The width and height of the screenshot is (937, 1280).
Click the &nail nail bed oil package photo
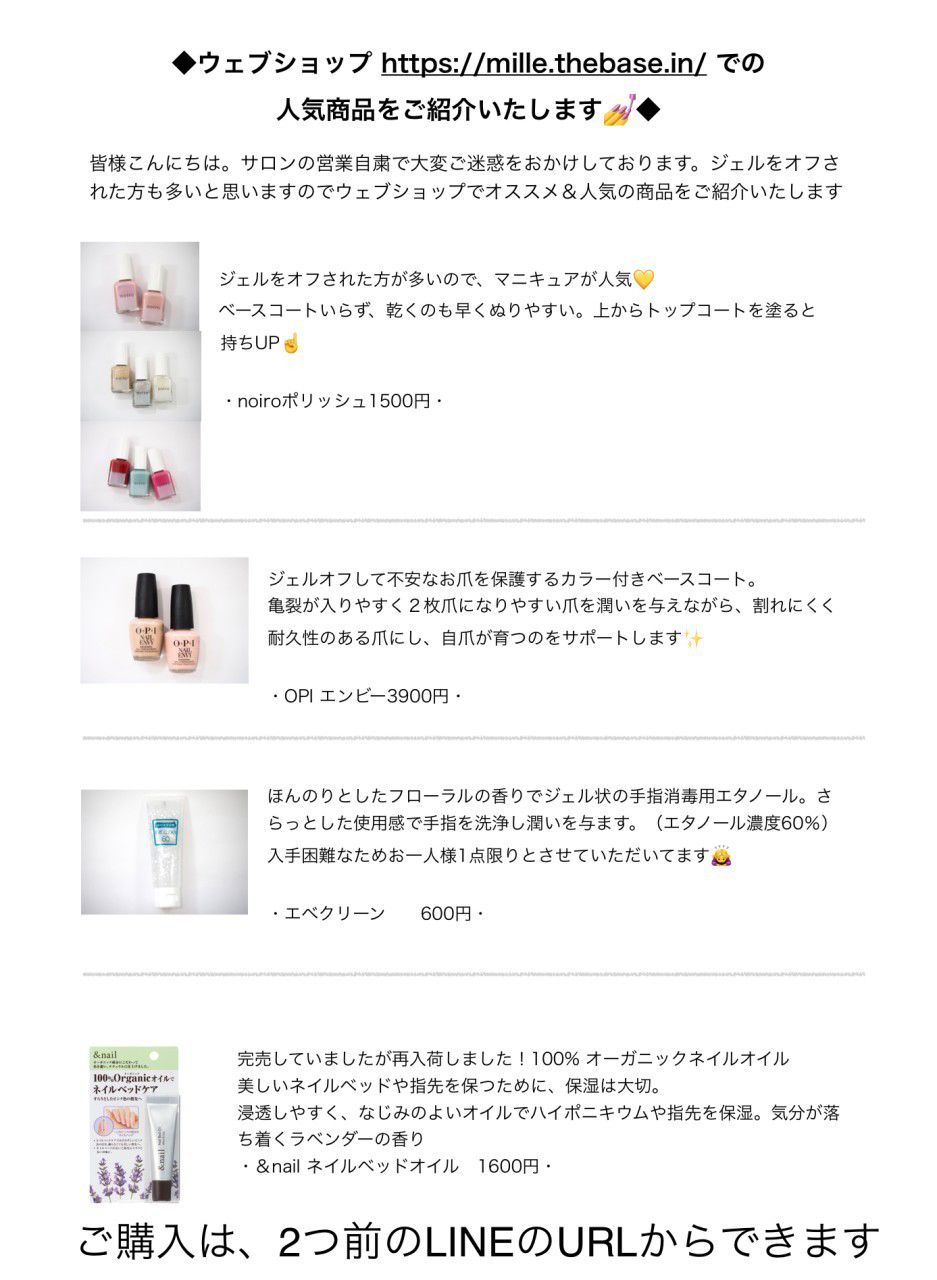pyautogui.click(x=134, y=1124)
